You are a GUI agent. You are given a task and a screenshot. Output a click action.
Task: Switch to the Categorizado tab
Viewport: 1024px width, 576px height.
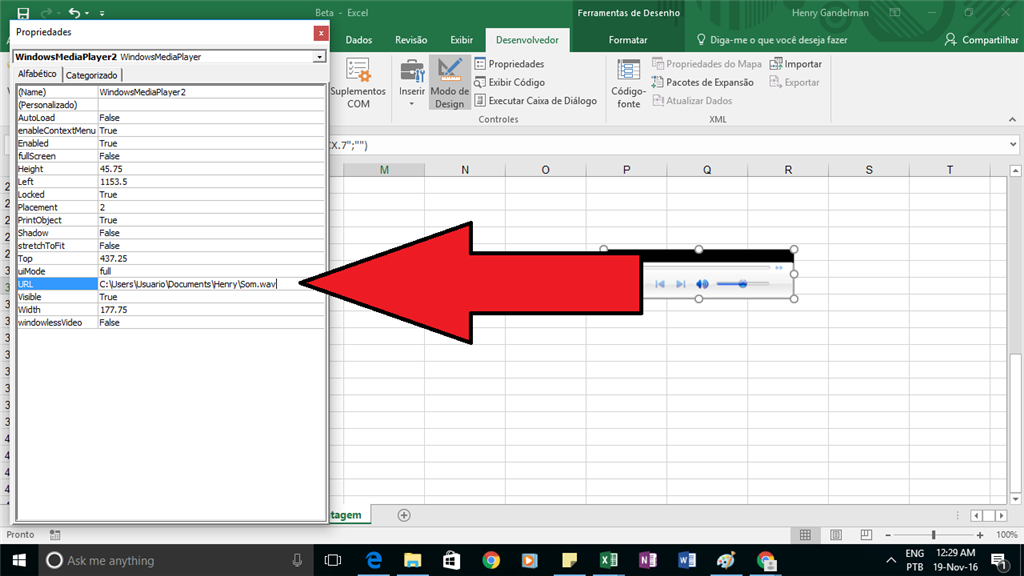(x=91, y=75)
